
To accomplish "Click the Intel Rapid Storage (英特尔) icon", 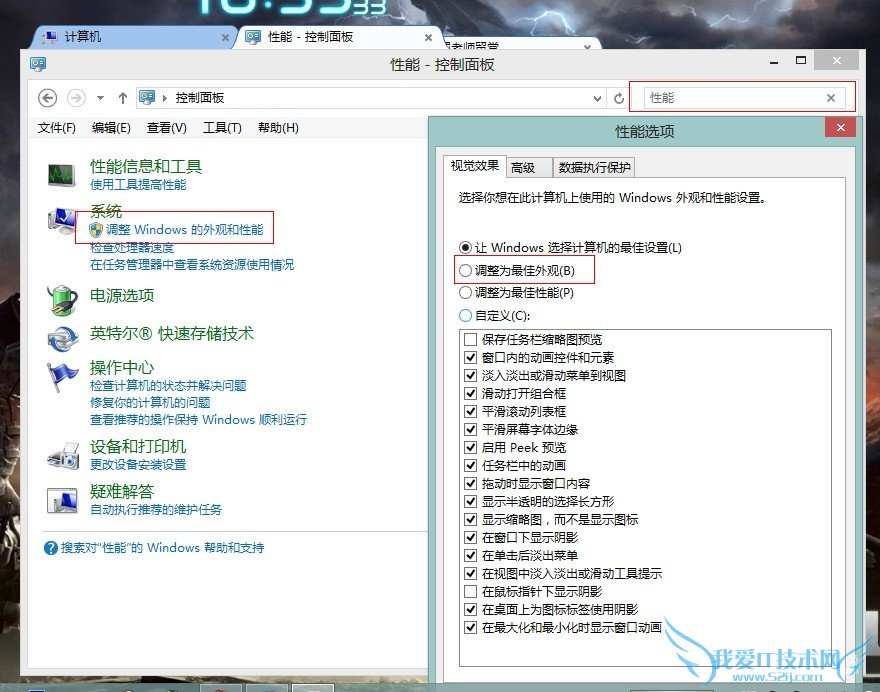I will (x=62, y=339).
